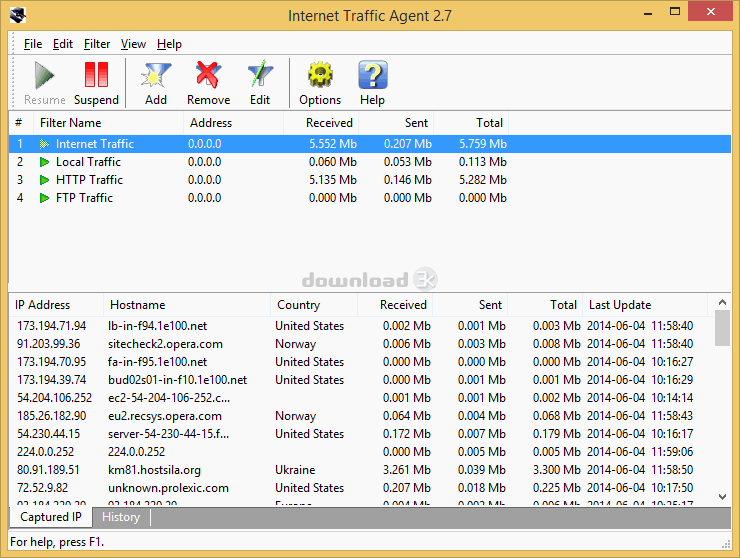
Task: Select the Local Traffic filter row
Action: pos(370,162)
